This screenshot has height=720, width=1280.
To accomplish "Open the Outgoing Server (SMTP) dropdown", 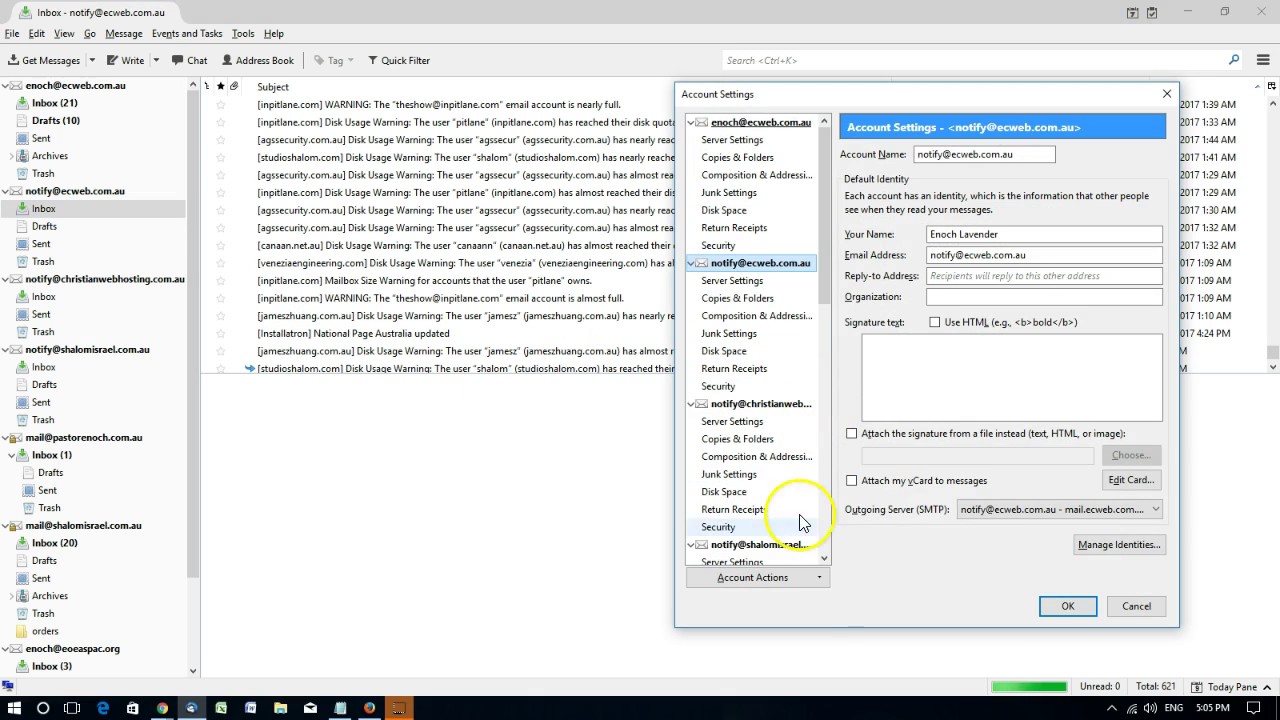I will [x=1059, y=509].
